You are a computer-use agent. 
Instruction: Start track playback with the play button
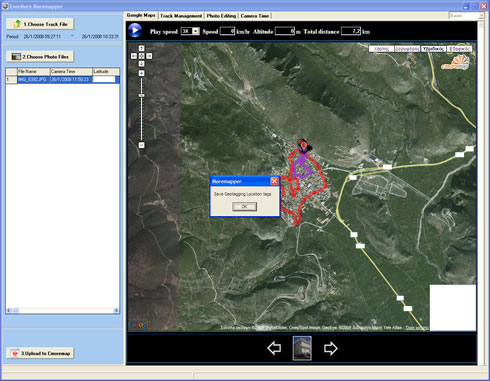(135, 30)
